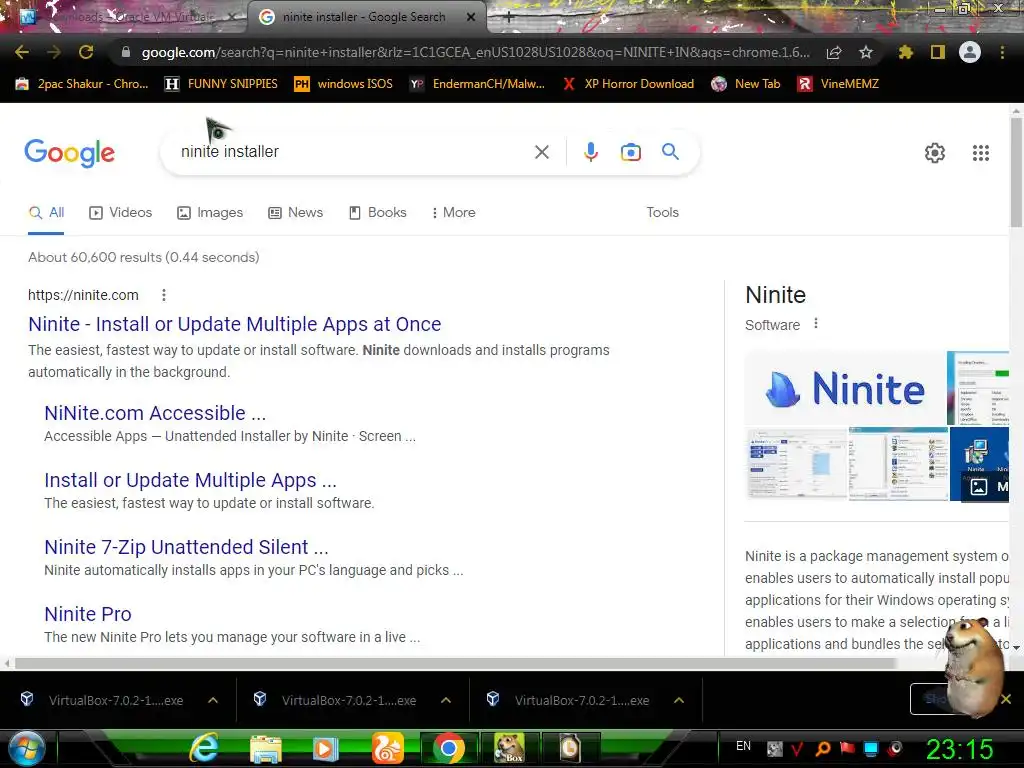Expand options for the second VirtualBox download
The image size is (1024, 768).
446,700
